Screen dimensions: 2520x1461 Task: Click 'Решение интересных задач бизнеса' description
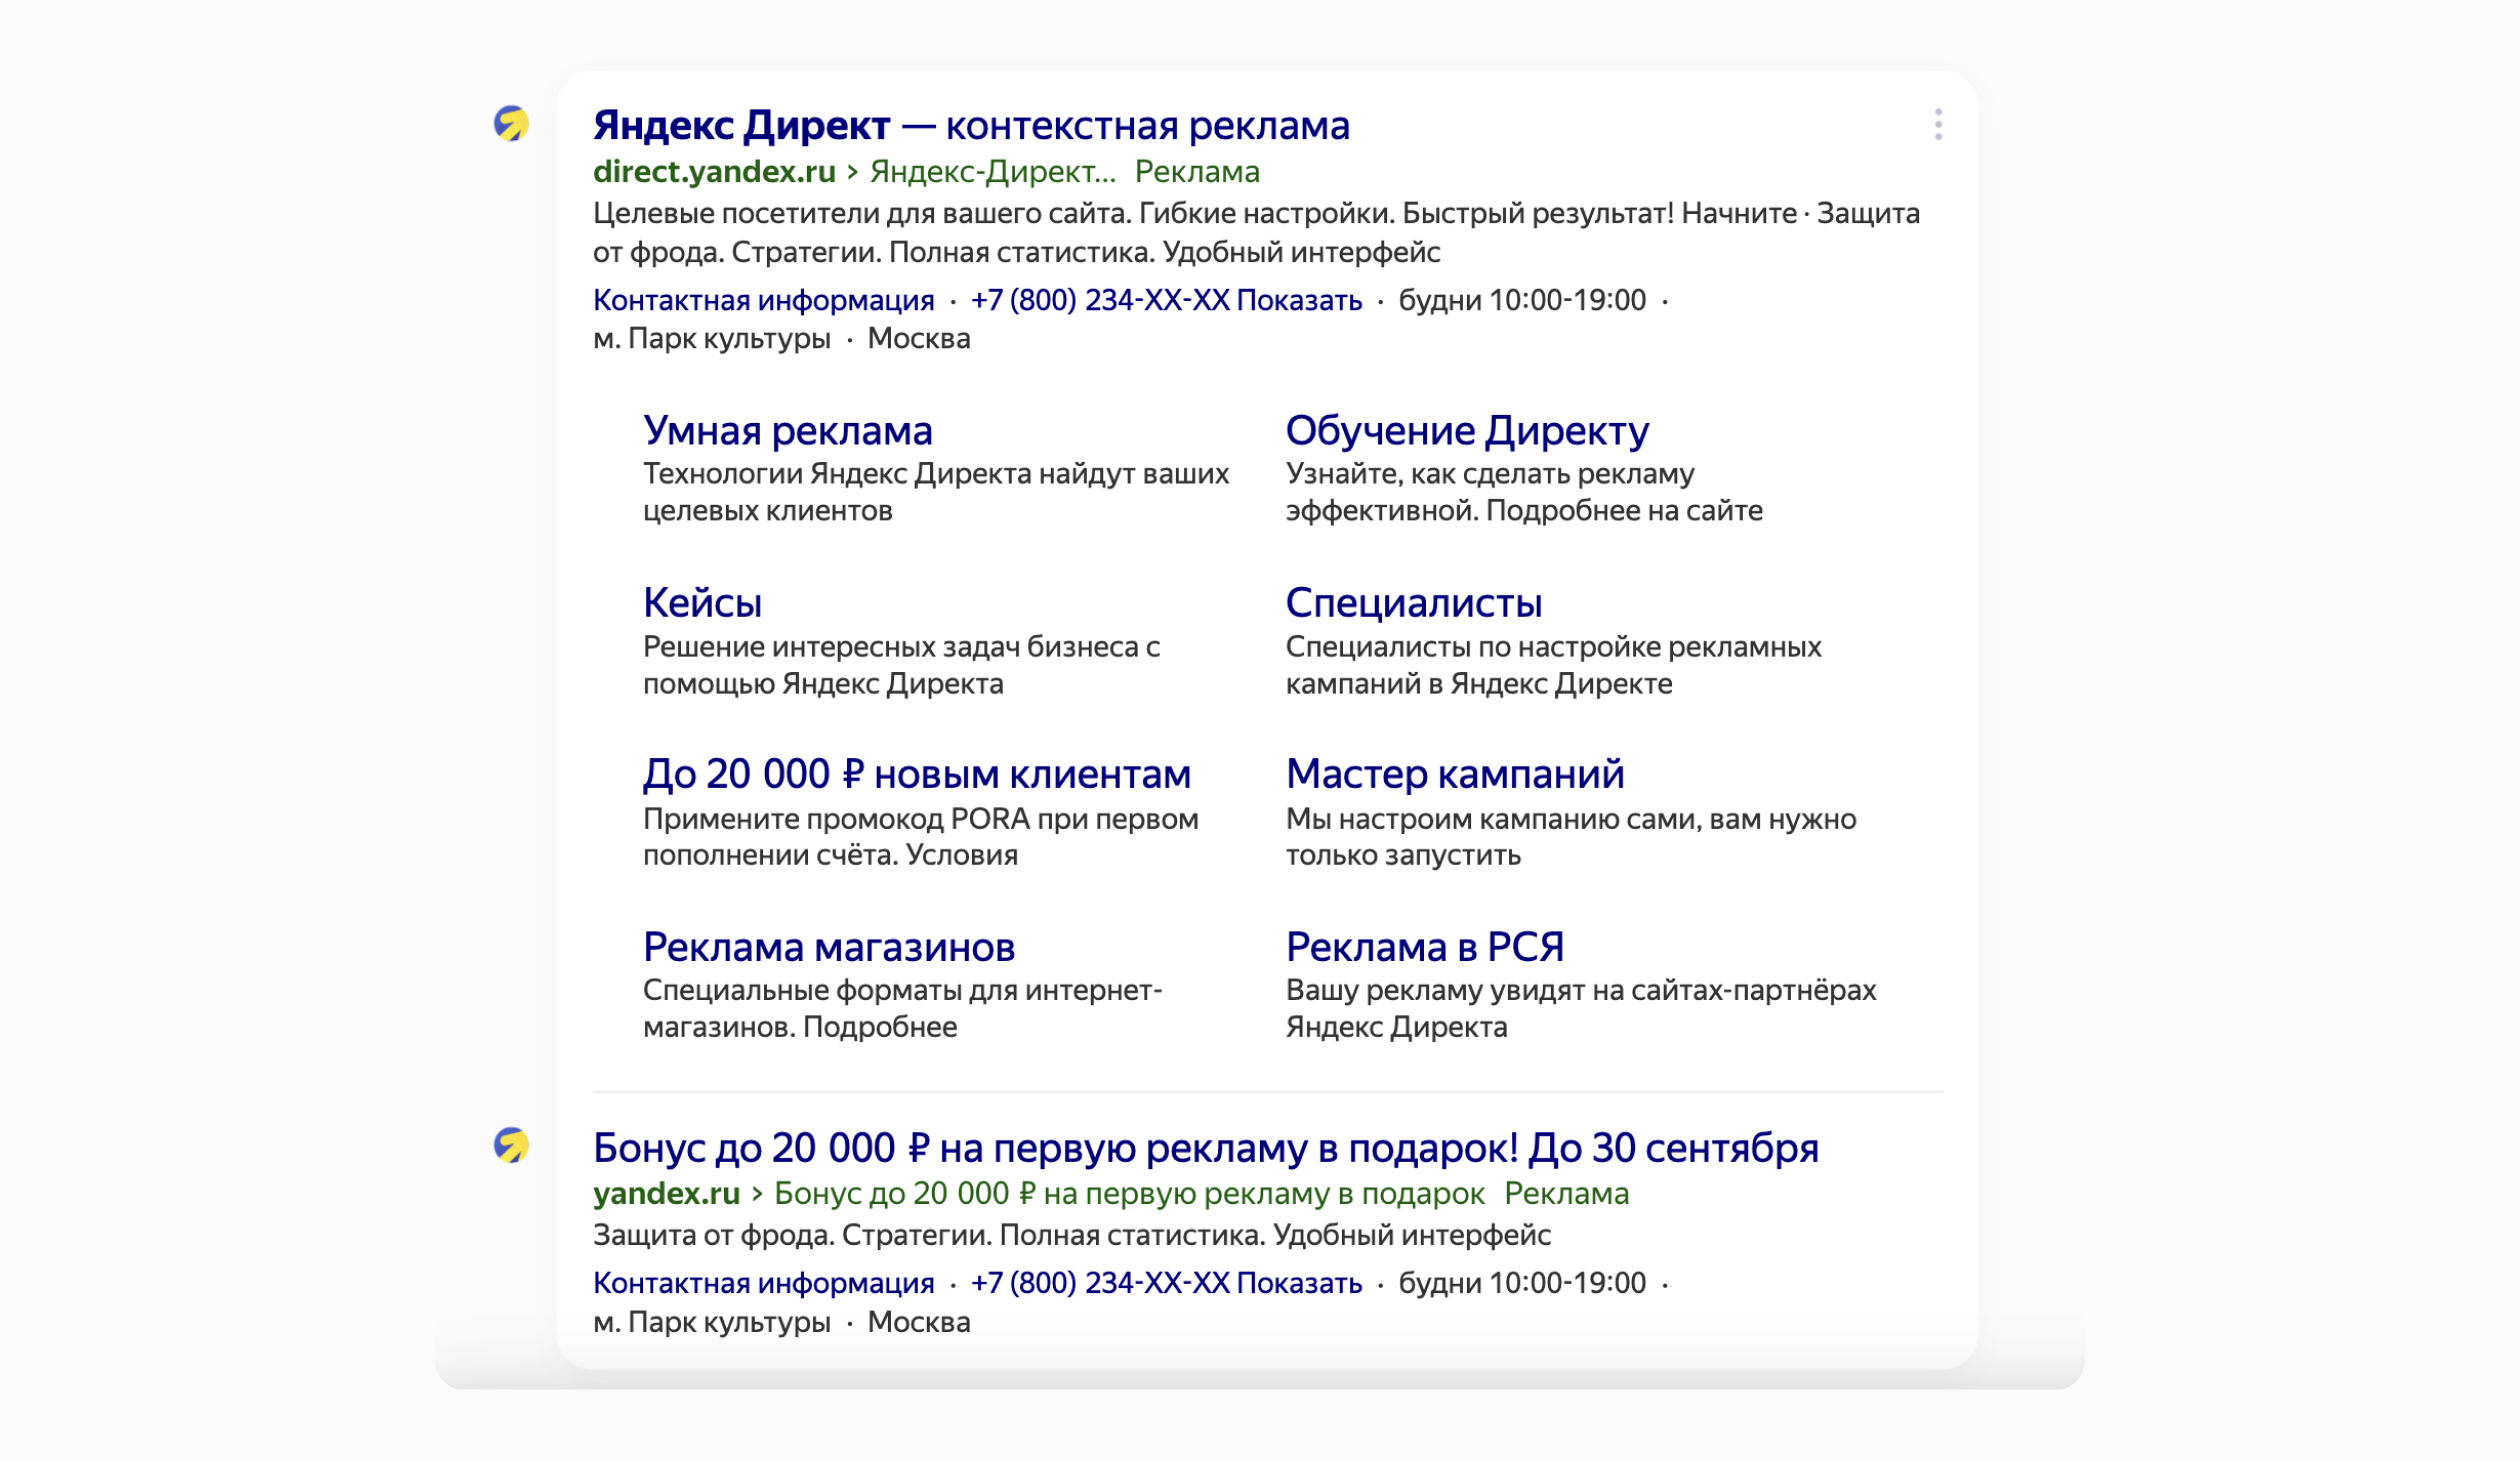tap(901, 665)
